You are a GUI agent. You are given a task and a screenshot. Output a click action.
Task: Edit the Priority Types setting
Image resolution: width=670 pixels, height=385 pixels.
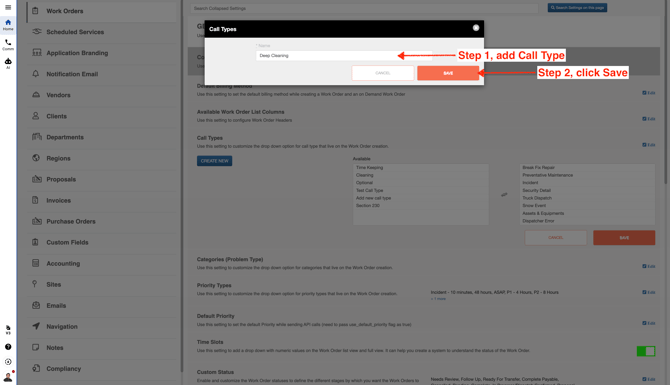649,292
